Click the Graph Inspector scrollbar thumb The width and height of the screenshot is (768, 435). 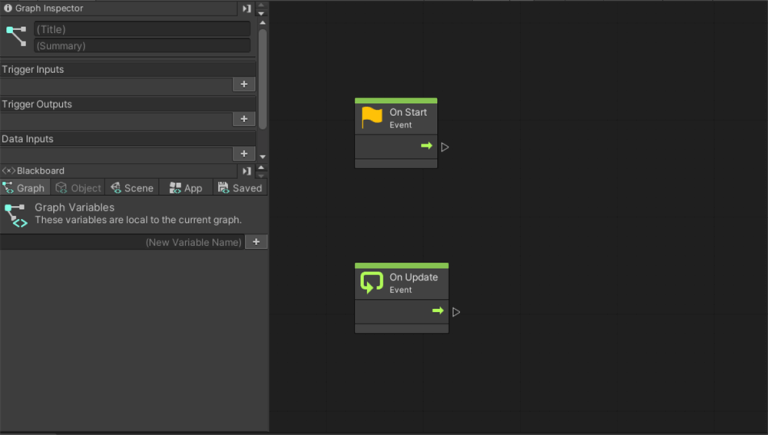263,79
